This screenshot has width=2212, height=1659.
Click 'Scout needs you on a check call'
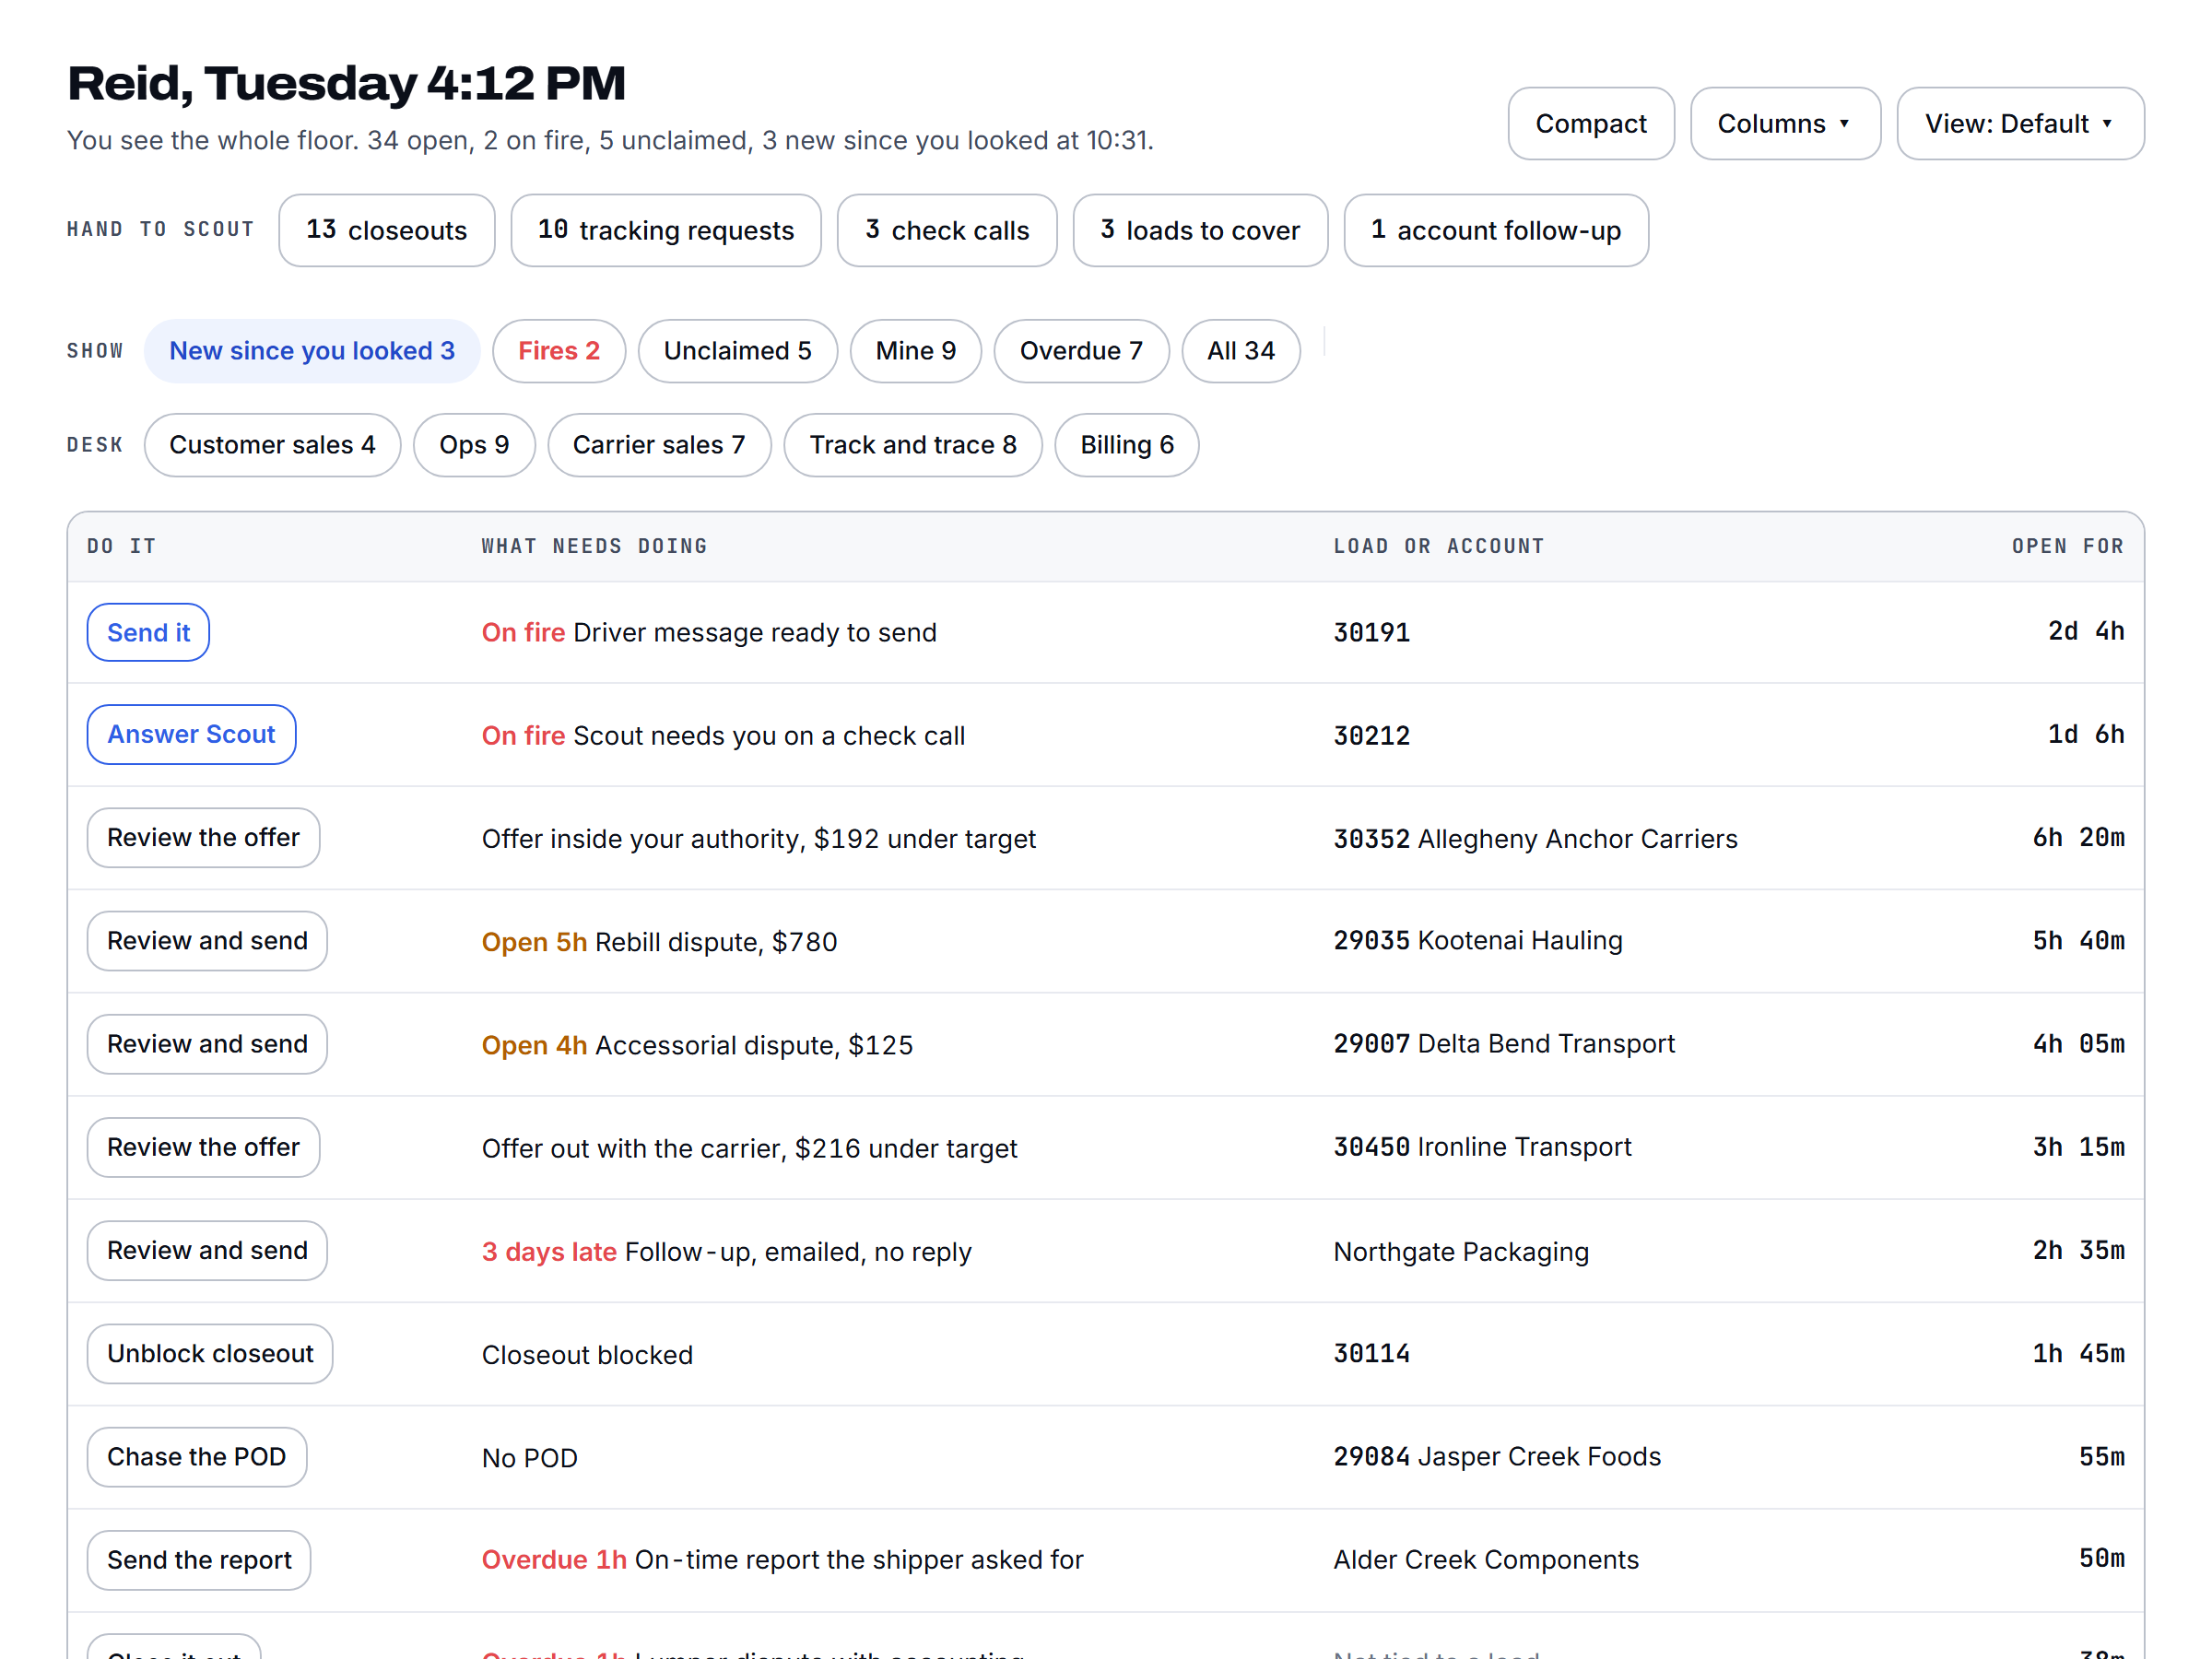point(769,735)
